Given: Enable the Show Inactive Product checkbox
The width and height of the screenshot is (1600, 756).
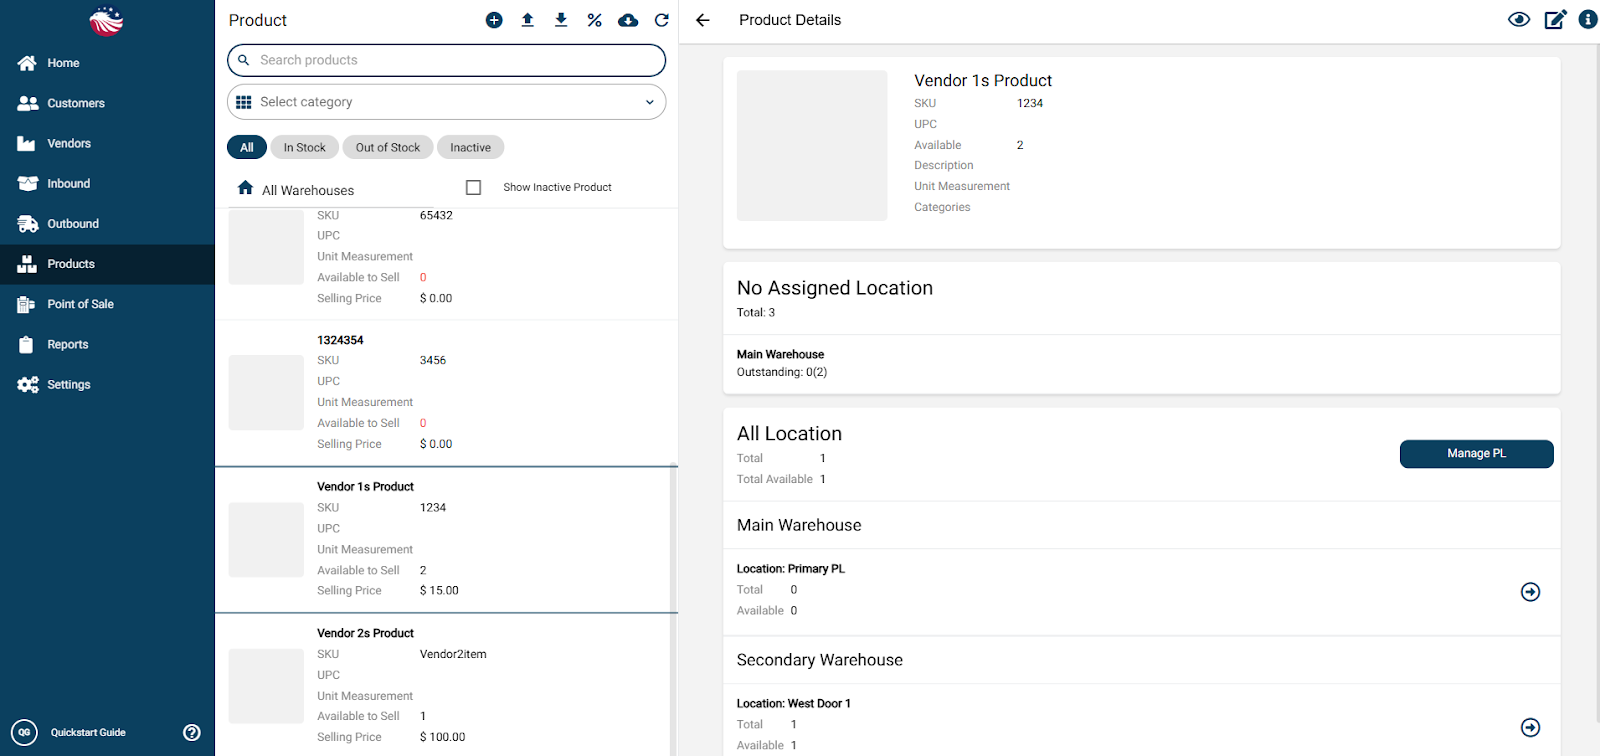Looking at the screenshot, I should pos(474,187).
